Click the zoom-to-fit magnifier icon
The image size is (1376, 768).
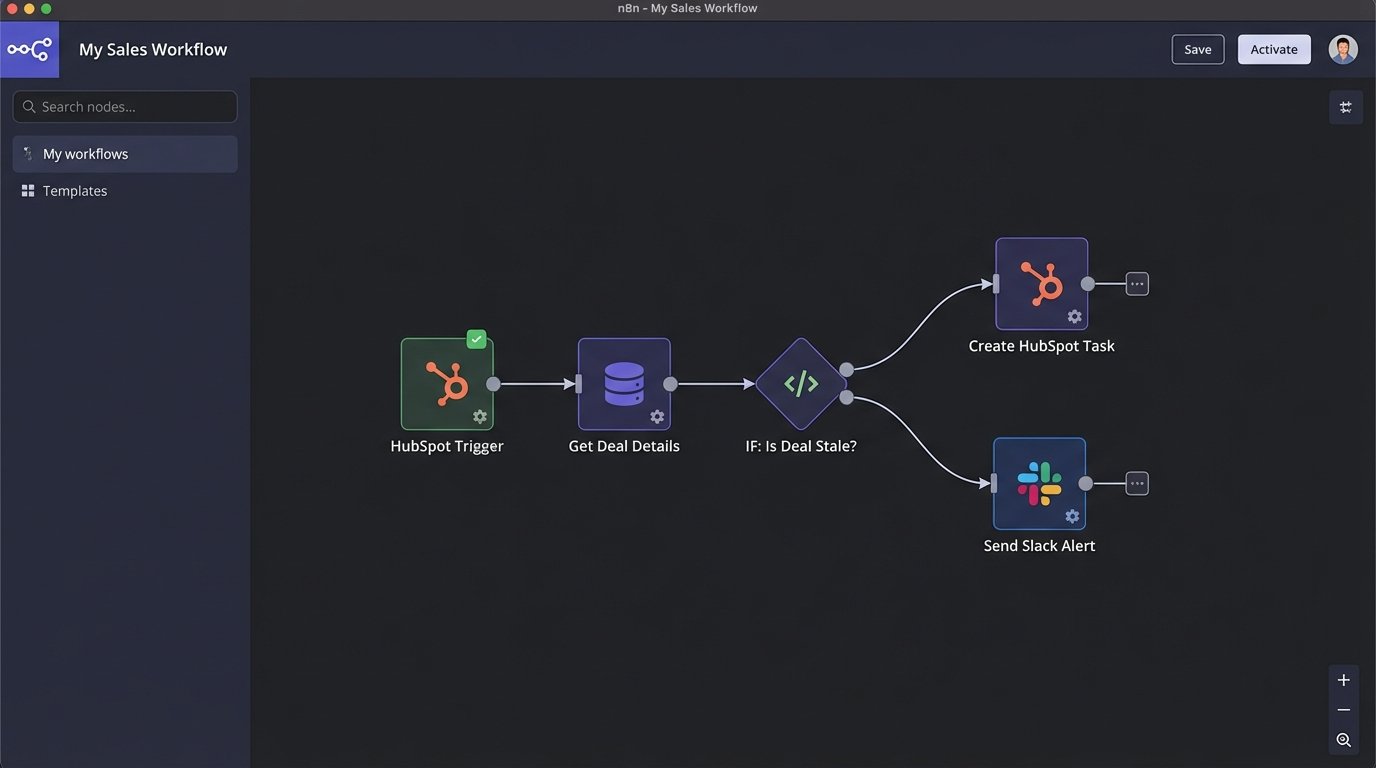[x=1343, y=740]
